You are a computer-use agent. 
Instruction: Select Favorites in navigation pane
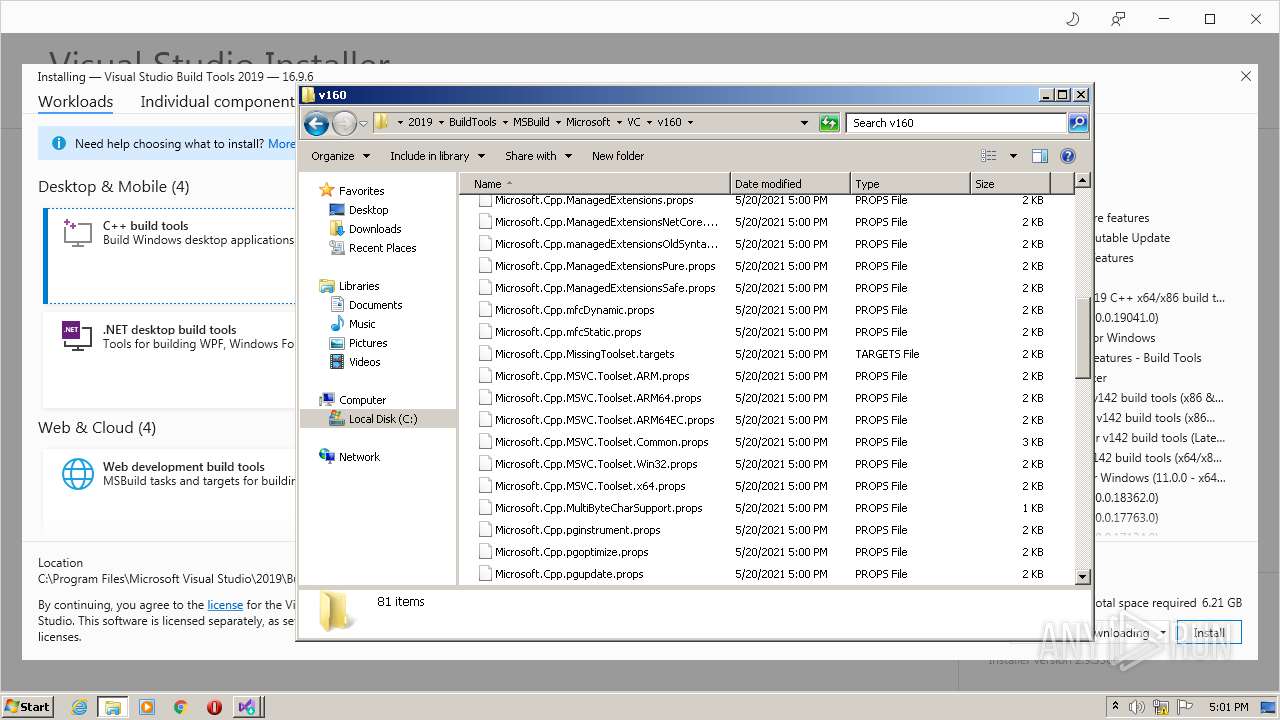tap(361, 191)
